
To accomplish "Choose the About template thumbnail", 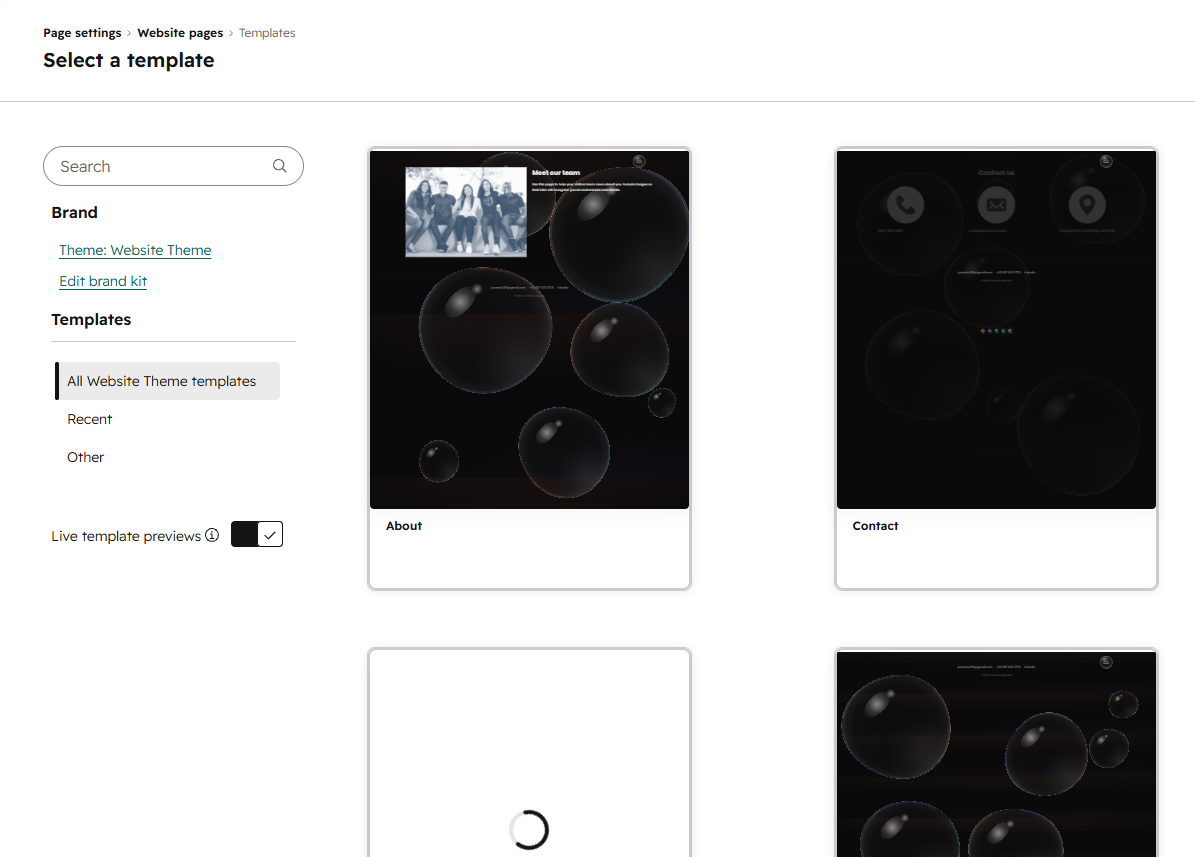I will click(x=530, y=329).
